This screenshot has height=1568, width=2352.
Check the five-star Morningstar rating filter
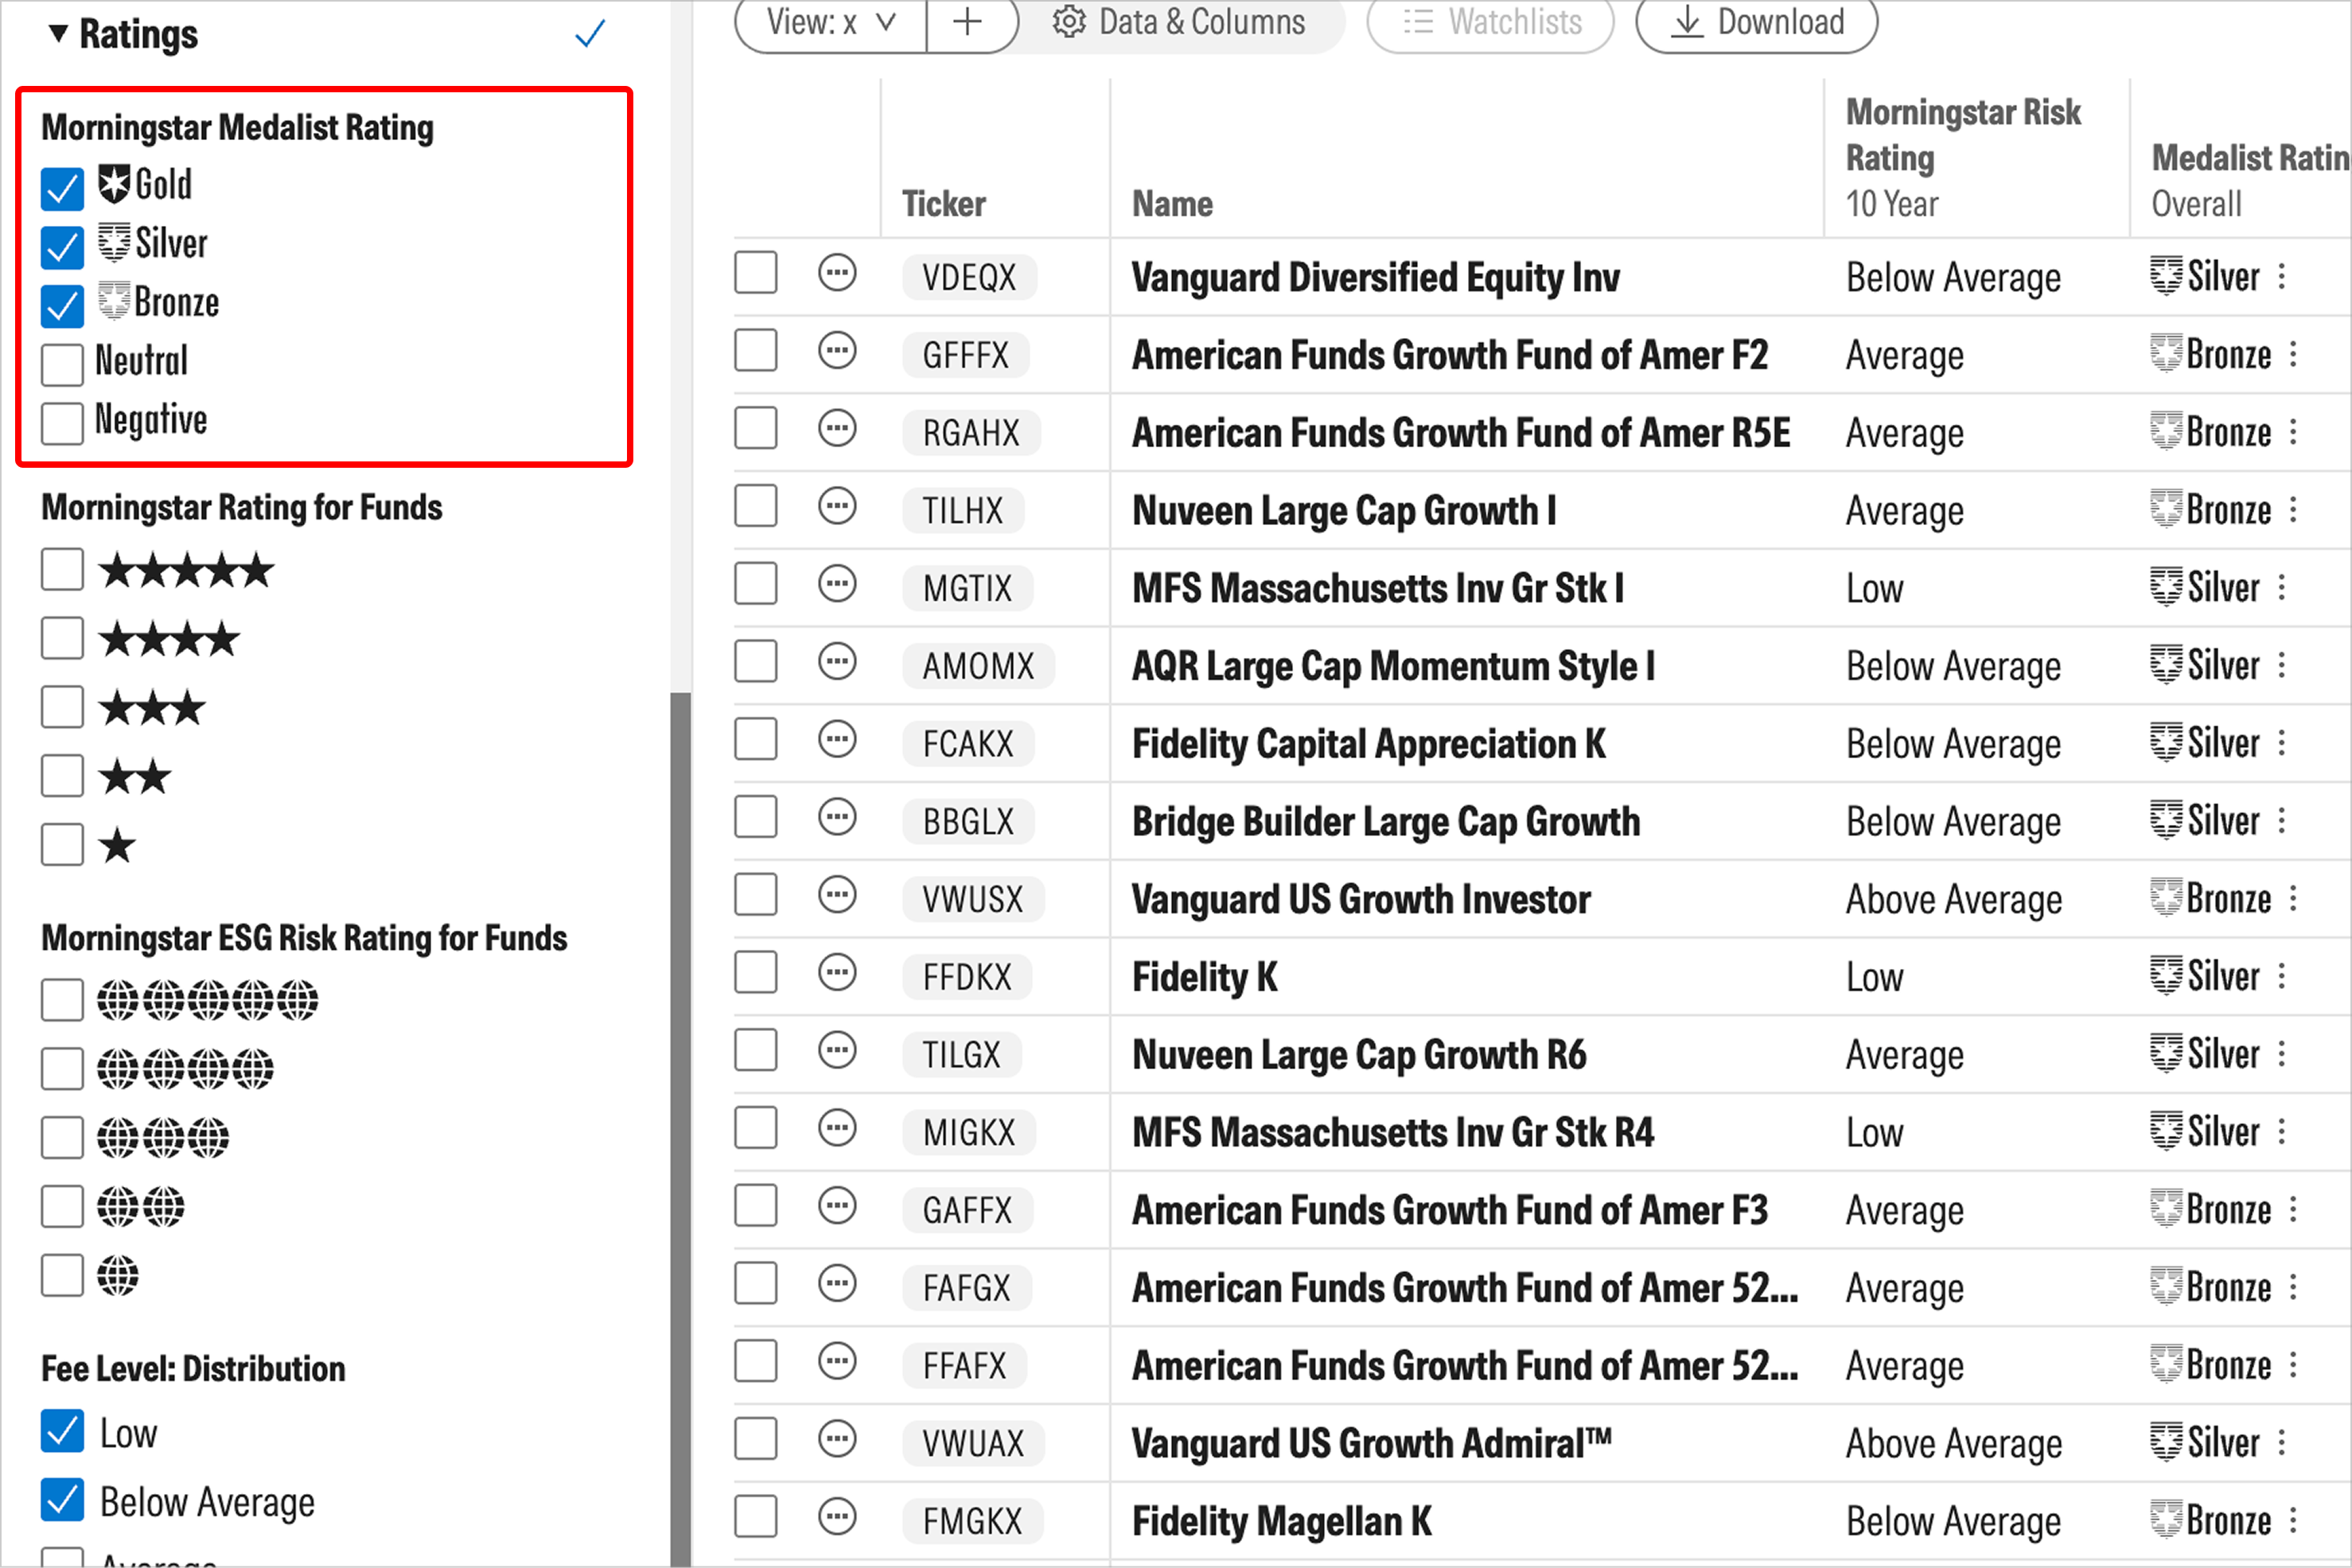(62, 570)
